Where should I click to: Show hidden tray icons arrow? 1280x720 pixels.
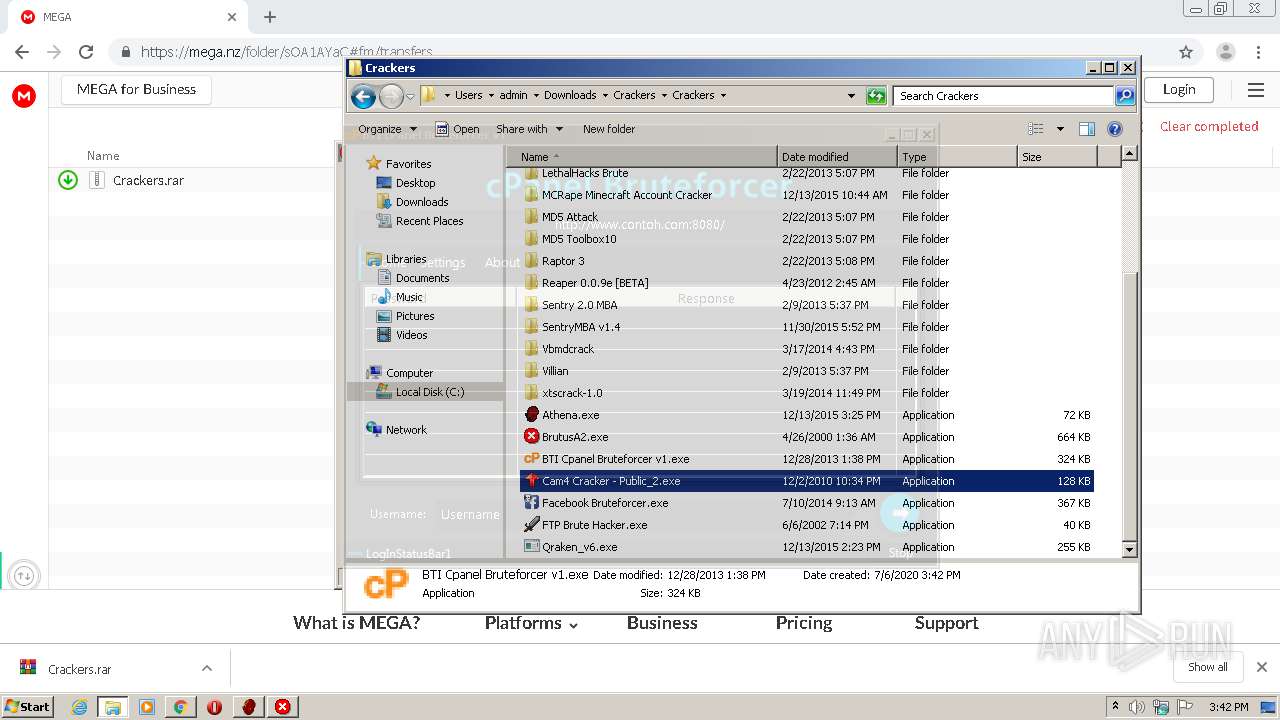pyautogui.click(x=1116, y=706)
